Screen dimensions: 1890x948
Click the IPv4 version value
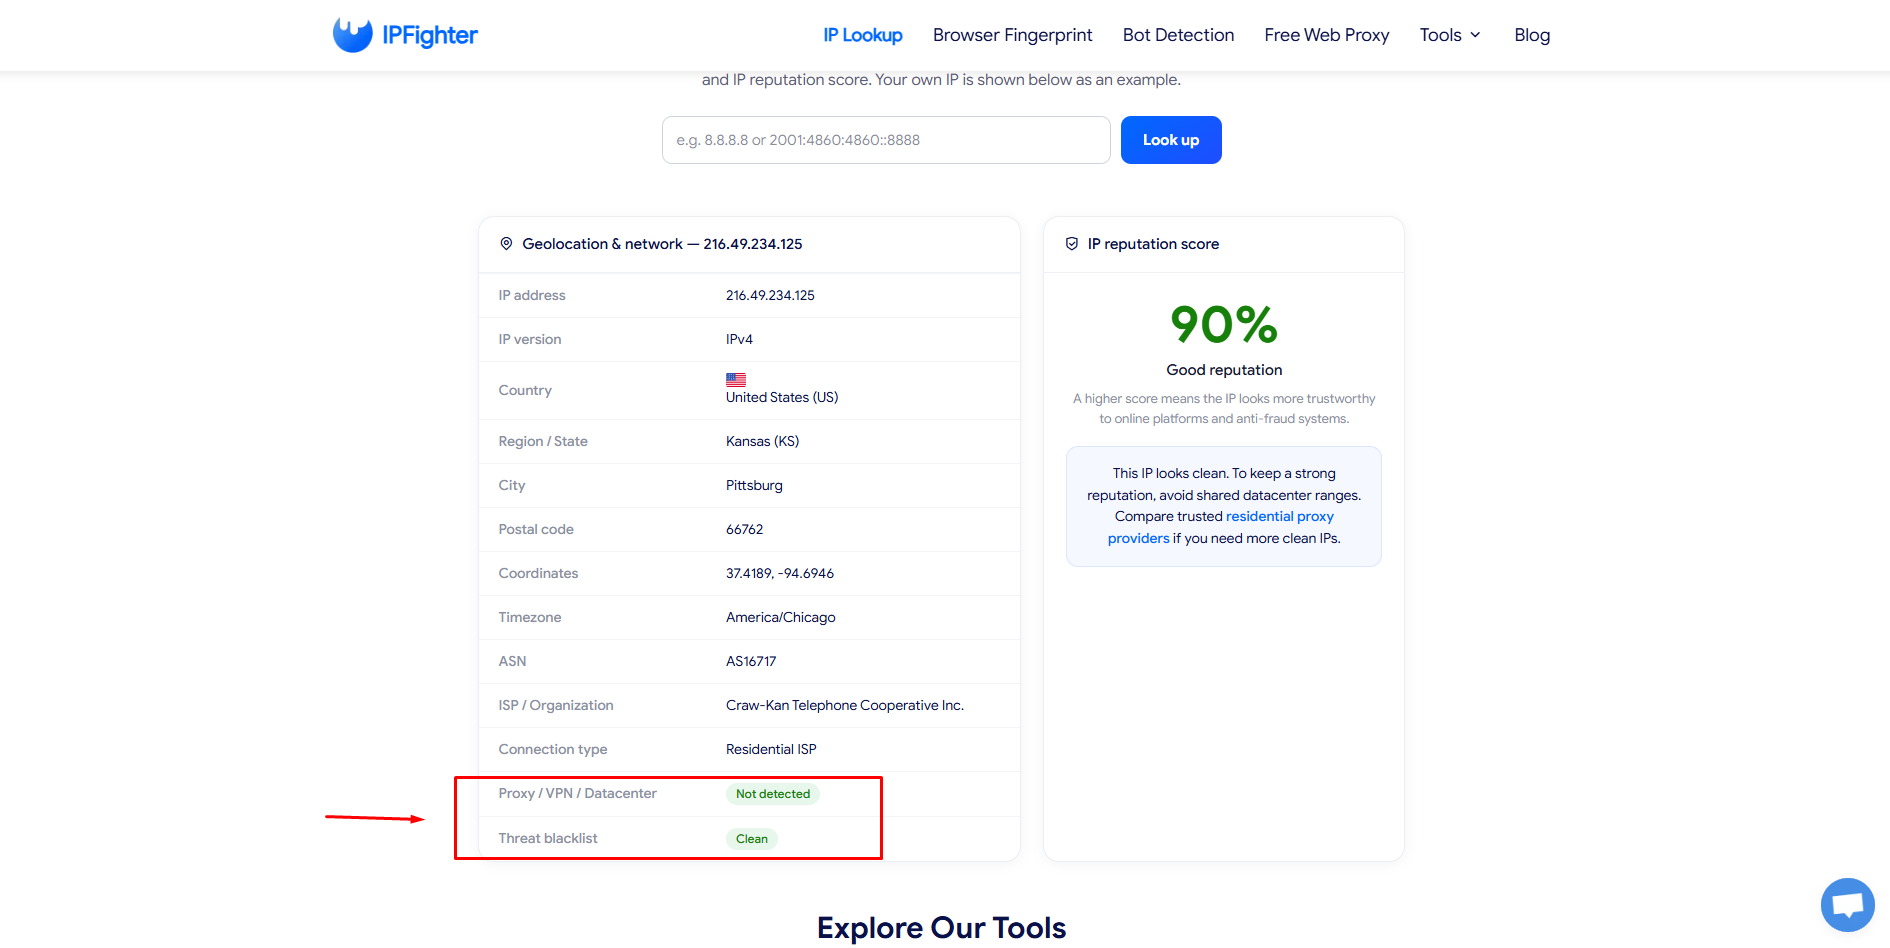pos(739,339)
